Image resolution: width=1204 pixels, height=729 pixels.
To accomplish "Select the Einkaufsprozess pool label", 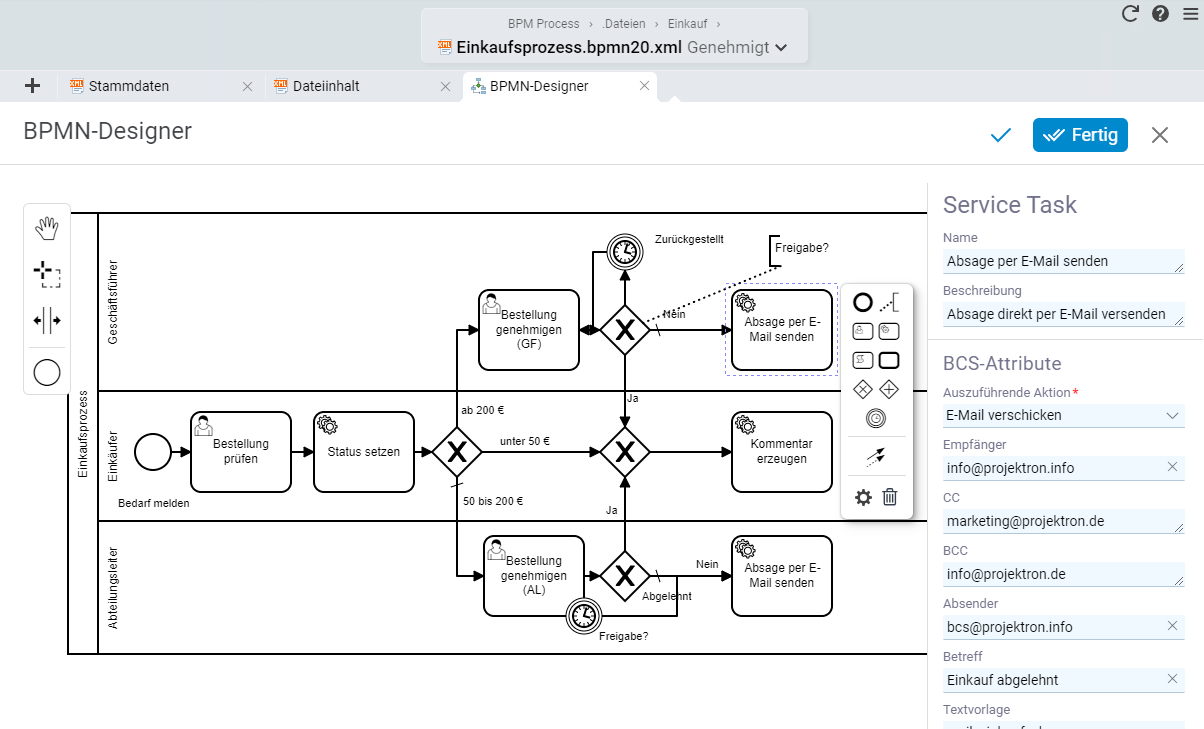I will pyautogui.click(x=83, y=434).
